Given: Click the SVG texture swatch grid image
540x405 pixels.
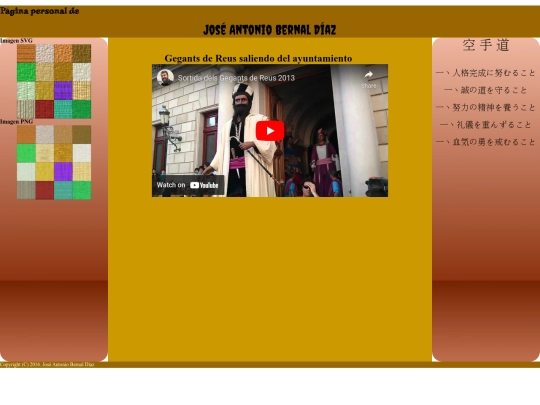Looking at the screenshot, I should coord(54,81).
